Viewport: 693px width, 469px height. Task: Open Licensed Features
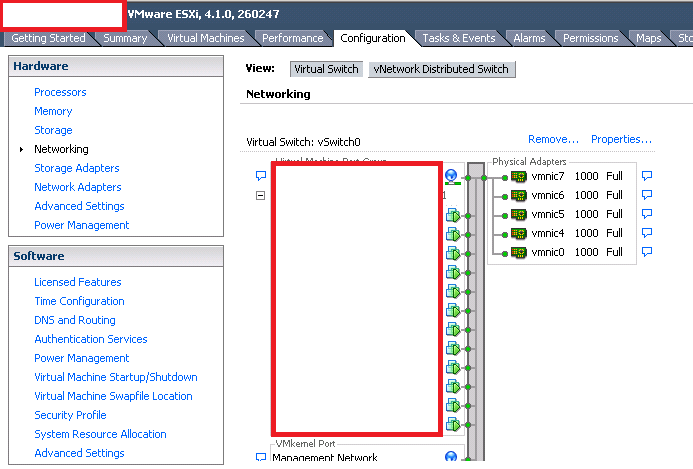coord(78,282)
